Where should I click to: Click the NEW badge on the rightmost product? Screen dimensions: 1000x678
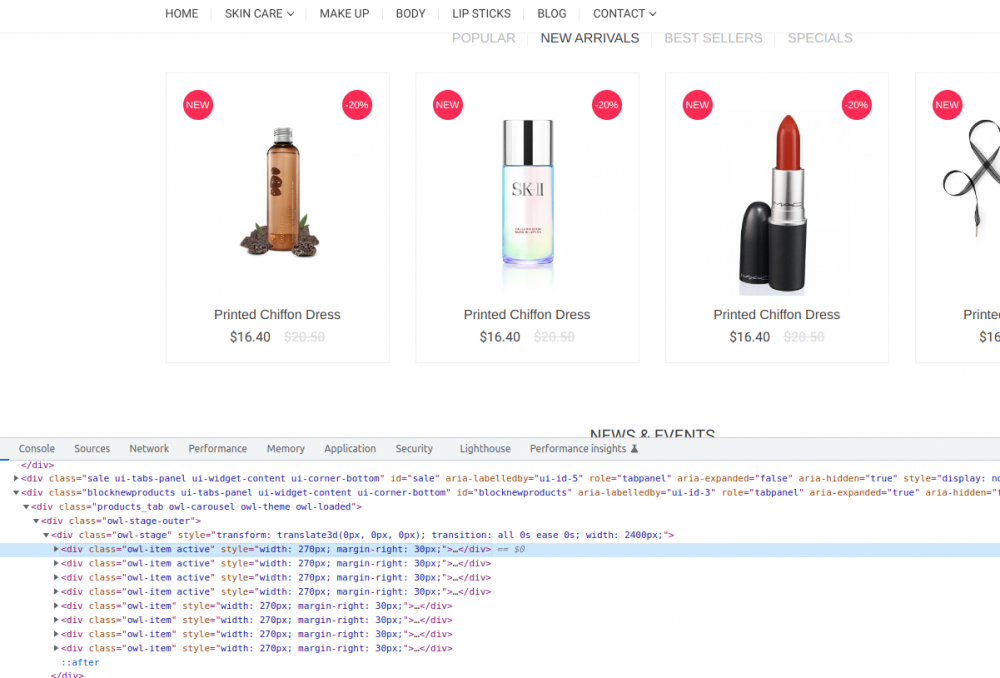(946, 104)
